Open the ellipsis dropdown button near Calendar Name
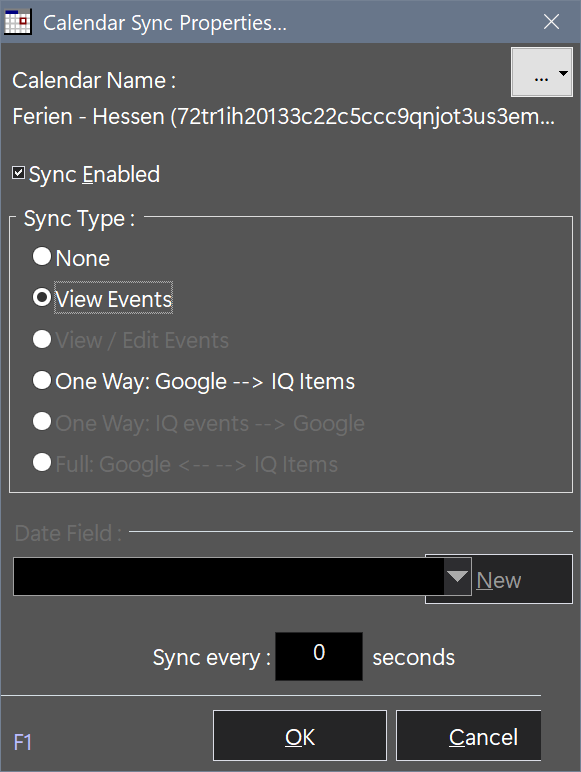581x772 pixels. pyautogui.click(x=542, y=72)
